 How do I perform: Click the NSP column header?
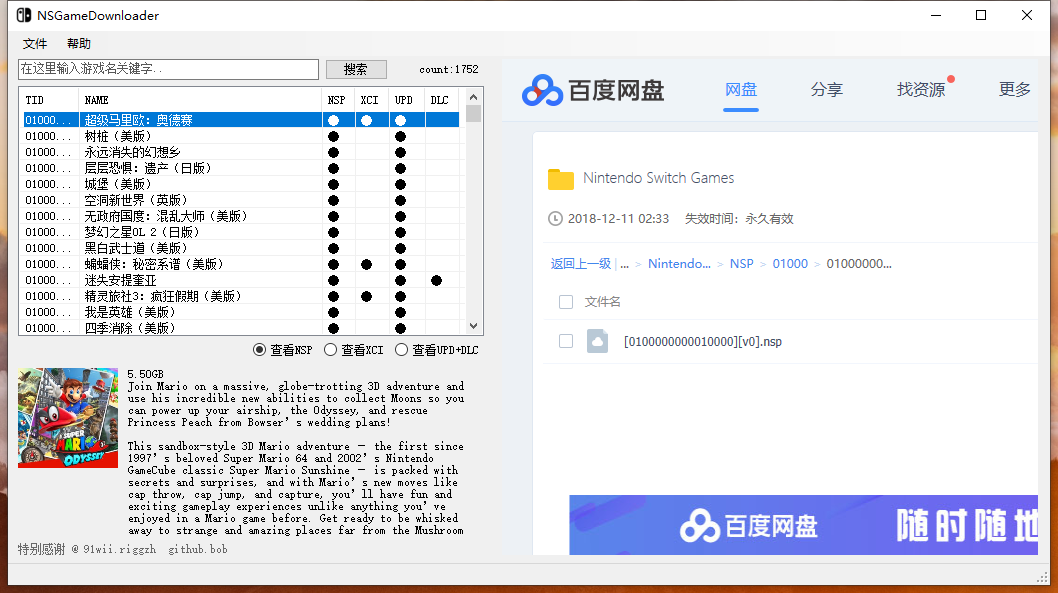coord(338,100)
